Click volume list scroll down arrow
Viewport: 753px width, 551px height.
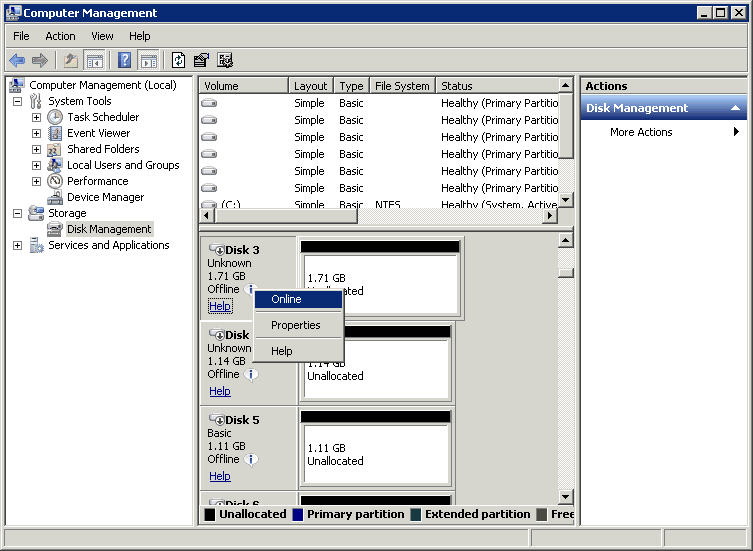[566, 199]
